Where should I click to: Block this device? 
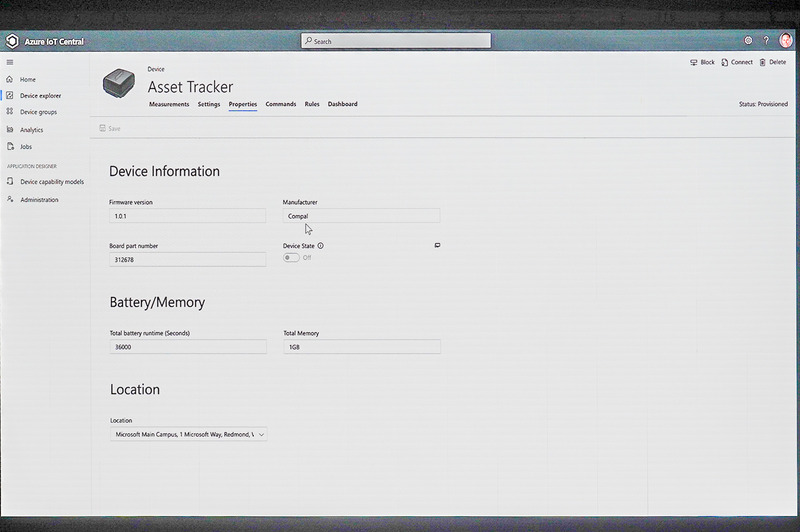point(702,62)
